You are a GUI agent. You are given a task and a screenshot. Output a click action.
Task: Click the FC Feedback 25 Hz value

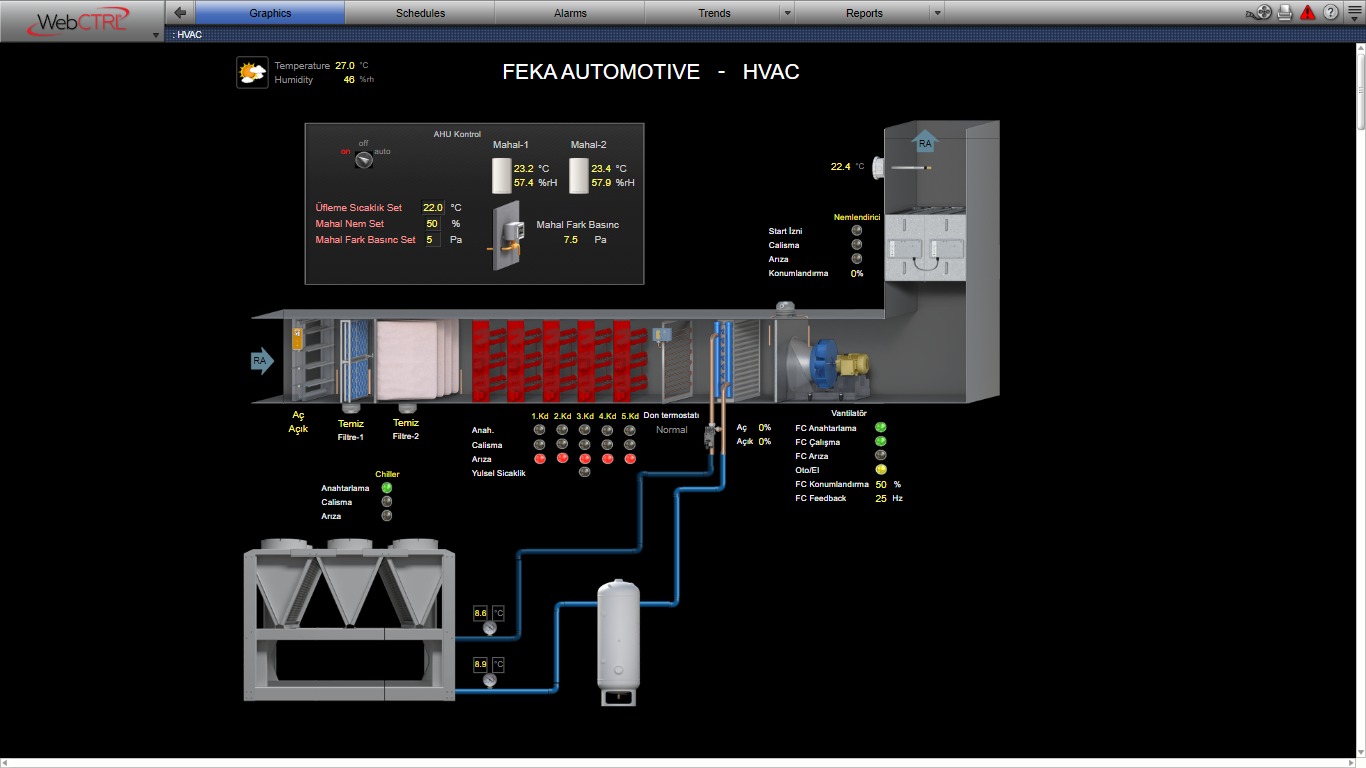(881, 498)
